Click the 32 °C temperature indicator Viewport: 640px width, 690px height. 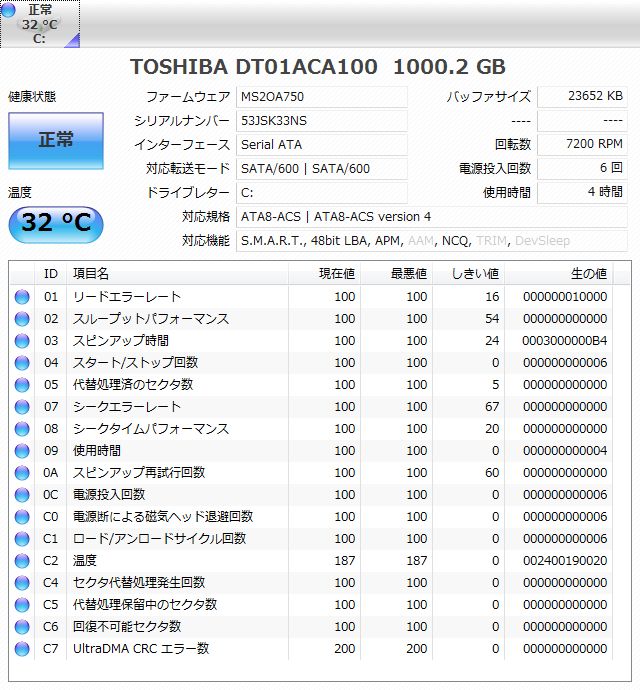point(56,224)
